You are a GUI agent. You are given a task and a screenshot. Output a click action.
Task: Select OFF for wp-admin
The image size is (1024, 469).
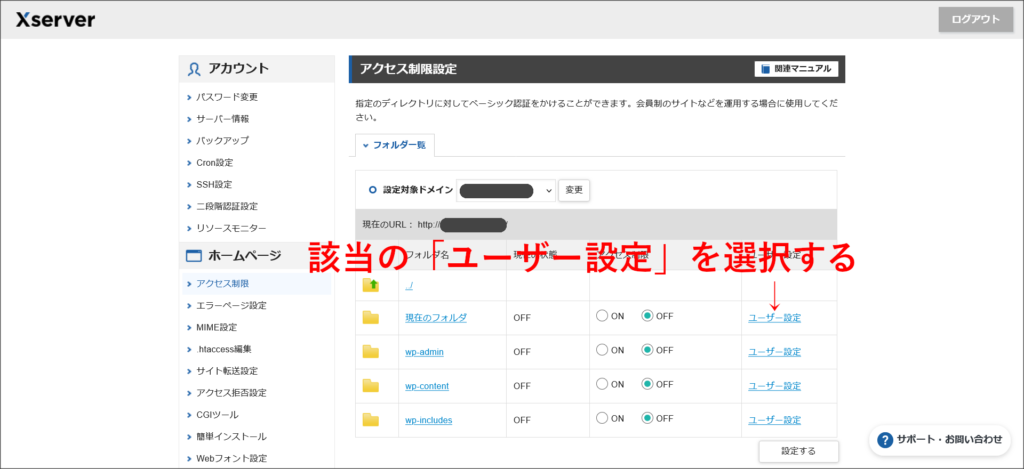pyautogui.click(x=647, y=349)
